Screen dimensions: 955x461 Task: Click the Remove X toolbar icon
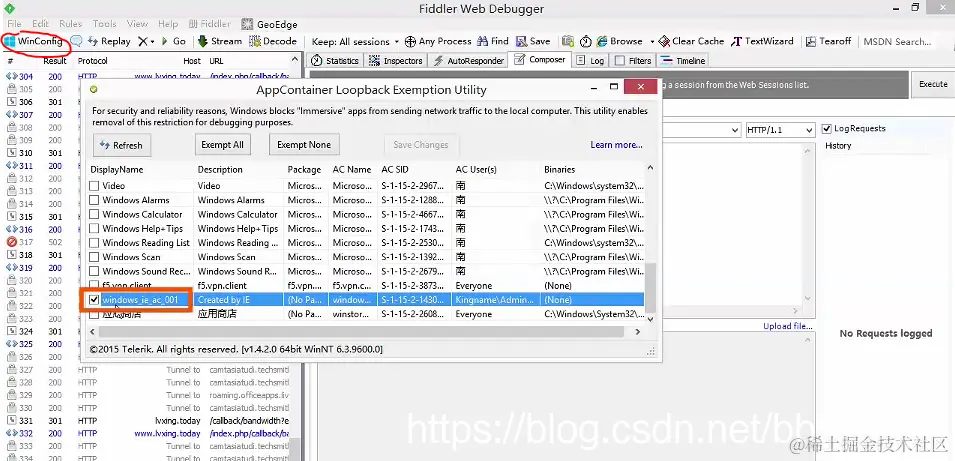click(143, 41)
